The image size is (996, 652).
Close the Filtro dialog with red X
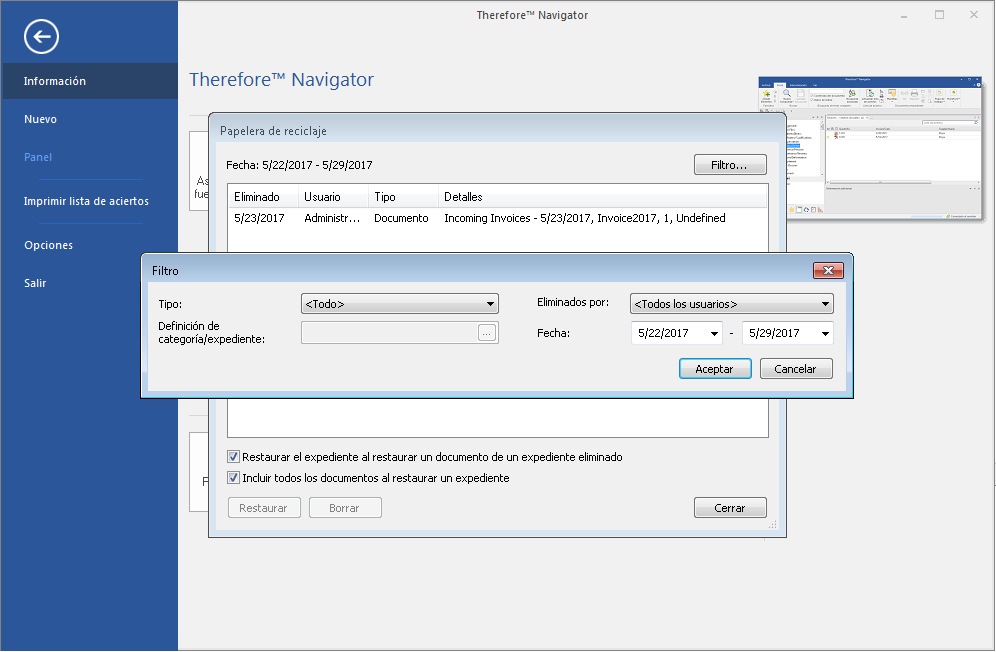pos(828,270)
